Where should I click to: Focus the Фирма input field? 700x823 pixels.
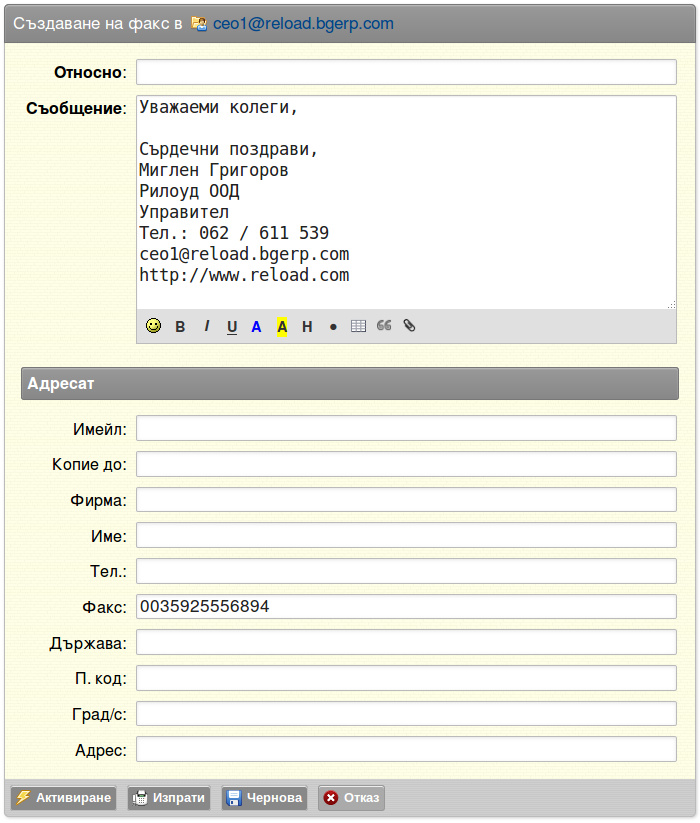pyautogui.click(x=406, y=500)
